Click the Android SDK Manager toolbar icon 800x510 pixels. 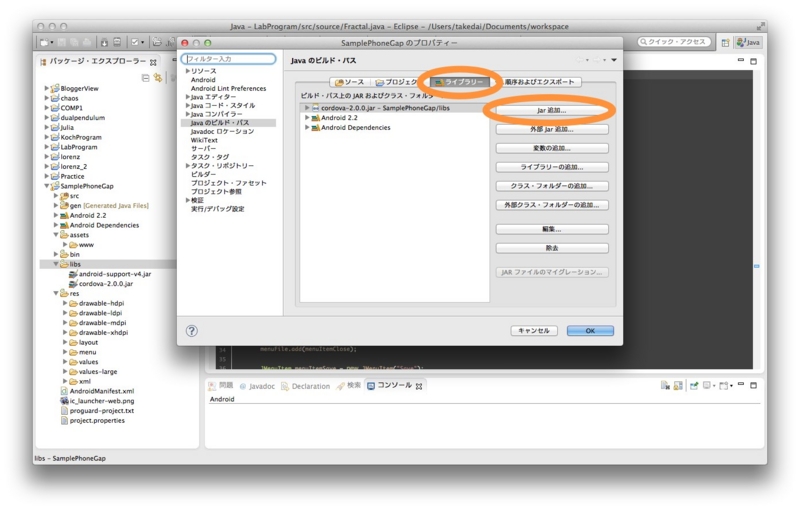coord(105,42)
